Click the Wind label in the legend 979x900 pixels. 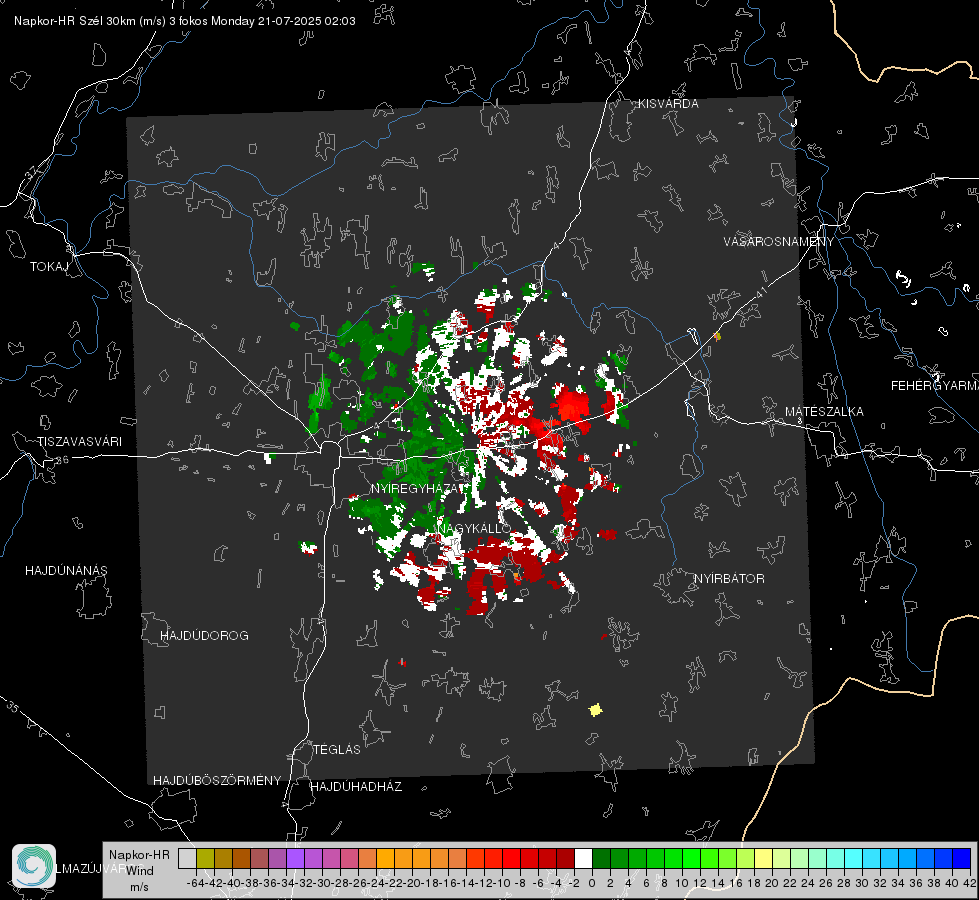140,871
